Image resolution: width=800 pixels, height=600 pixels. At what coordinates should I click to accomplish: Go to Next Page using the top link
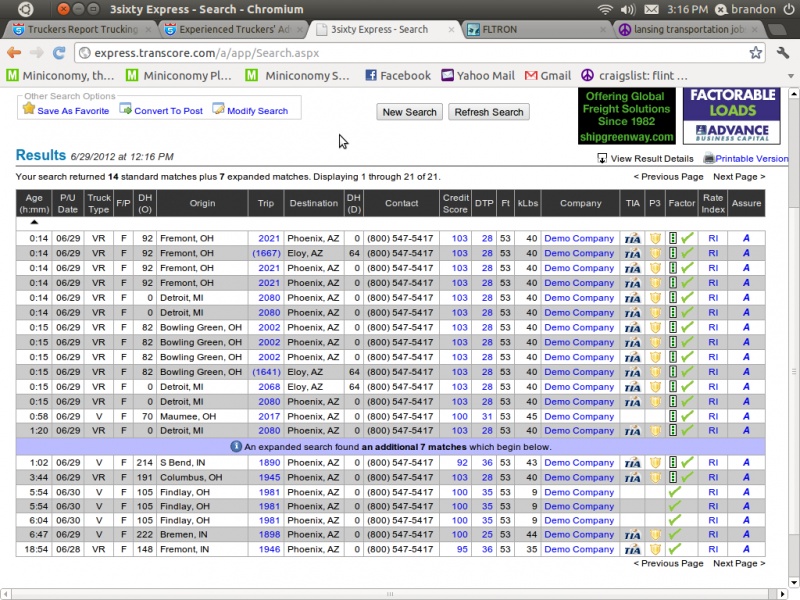(739, 176)
